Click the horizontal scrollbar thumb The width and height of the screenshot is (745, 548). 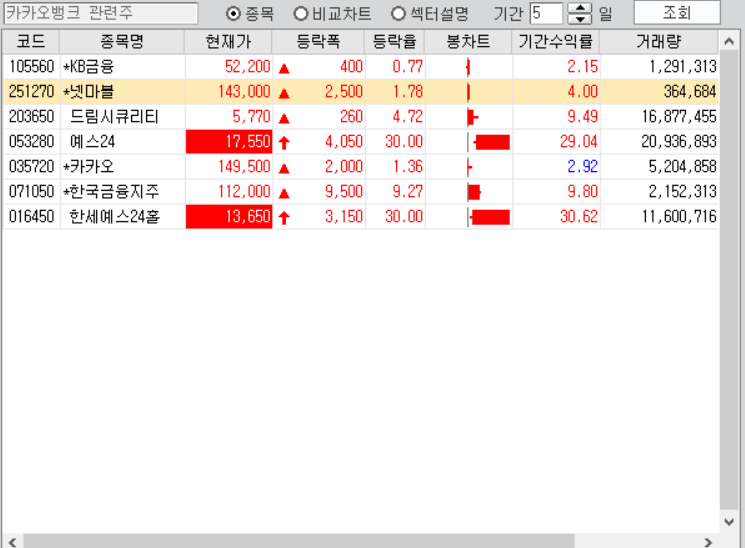click(x=299, y=541)
